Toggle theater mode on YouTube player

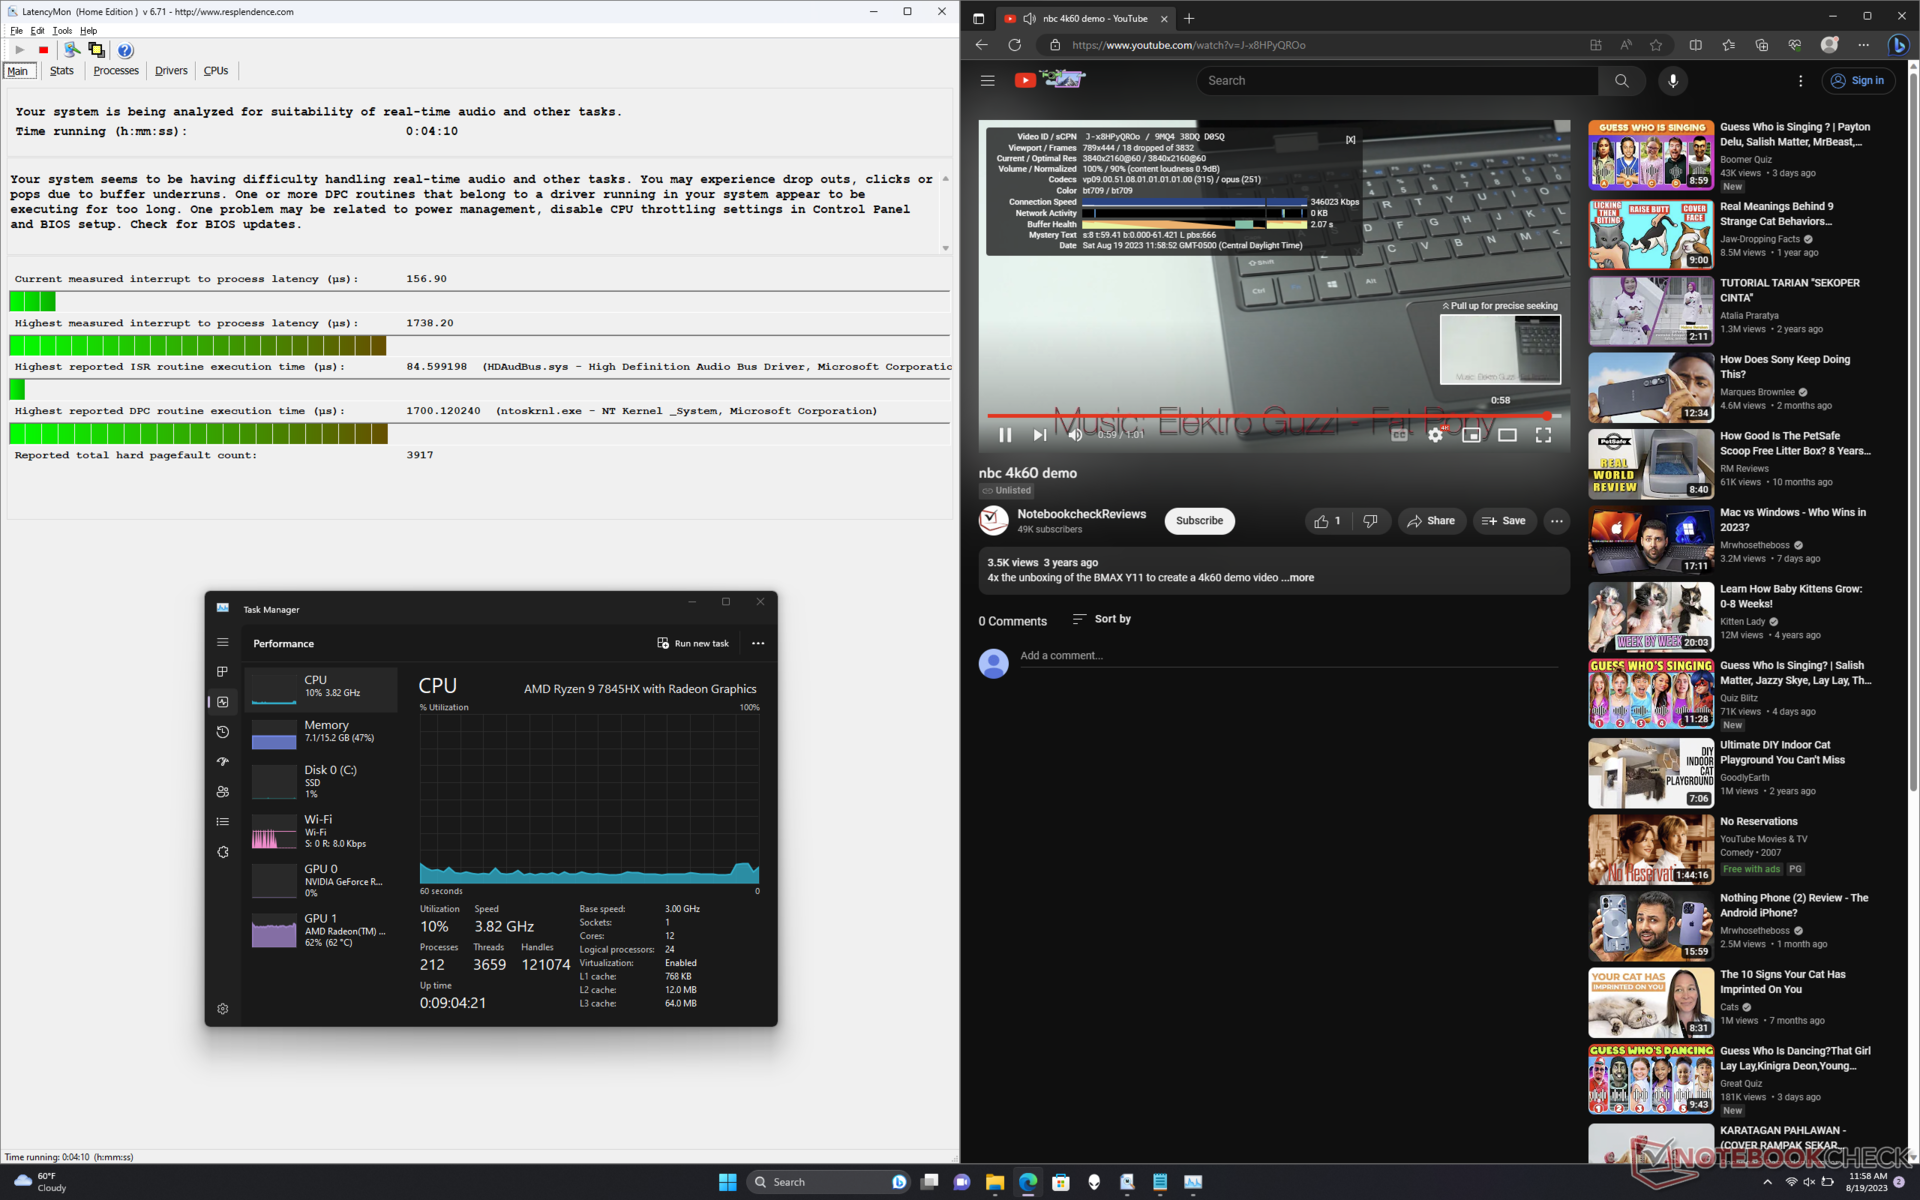click(1507, 435)
